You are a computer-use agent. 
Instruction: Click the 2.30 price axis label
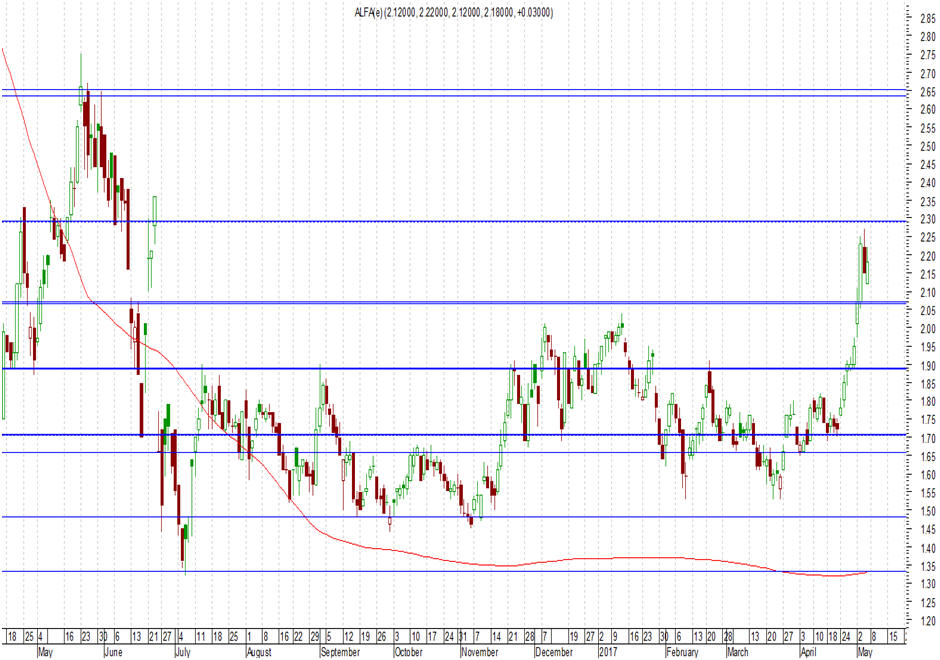(x=927, y=219)
